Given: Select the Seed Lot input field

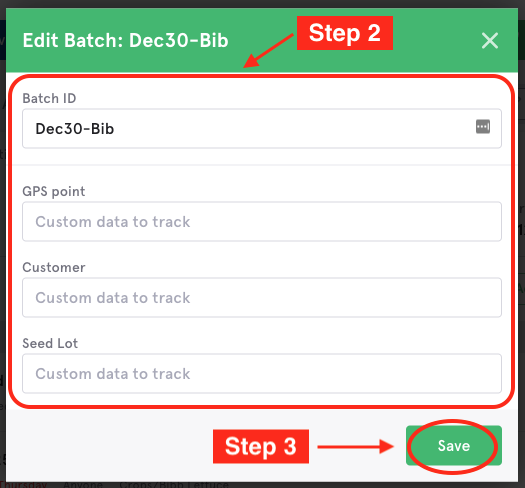Looking at the screenshot, I should tap(262, 373).
